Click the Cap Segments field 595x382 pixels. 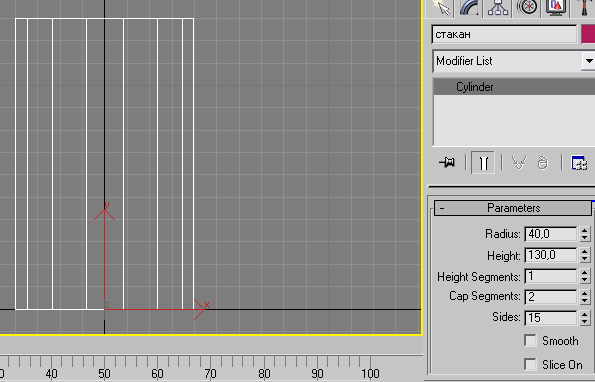click(551, 296)
